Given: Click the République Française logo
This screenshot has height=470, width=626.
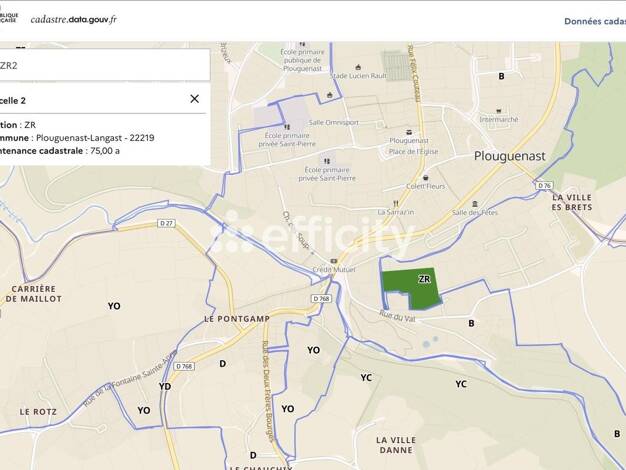Looking at the screenshot, I should click(10, 19).
